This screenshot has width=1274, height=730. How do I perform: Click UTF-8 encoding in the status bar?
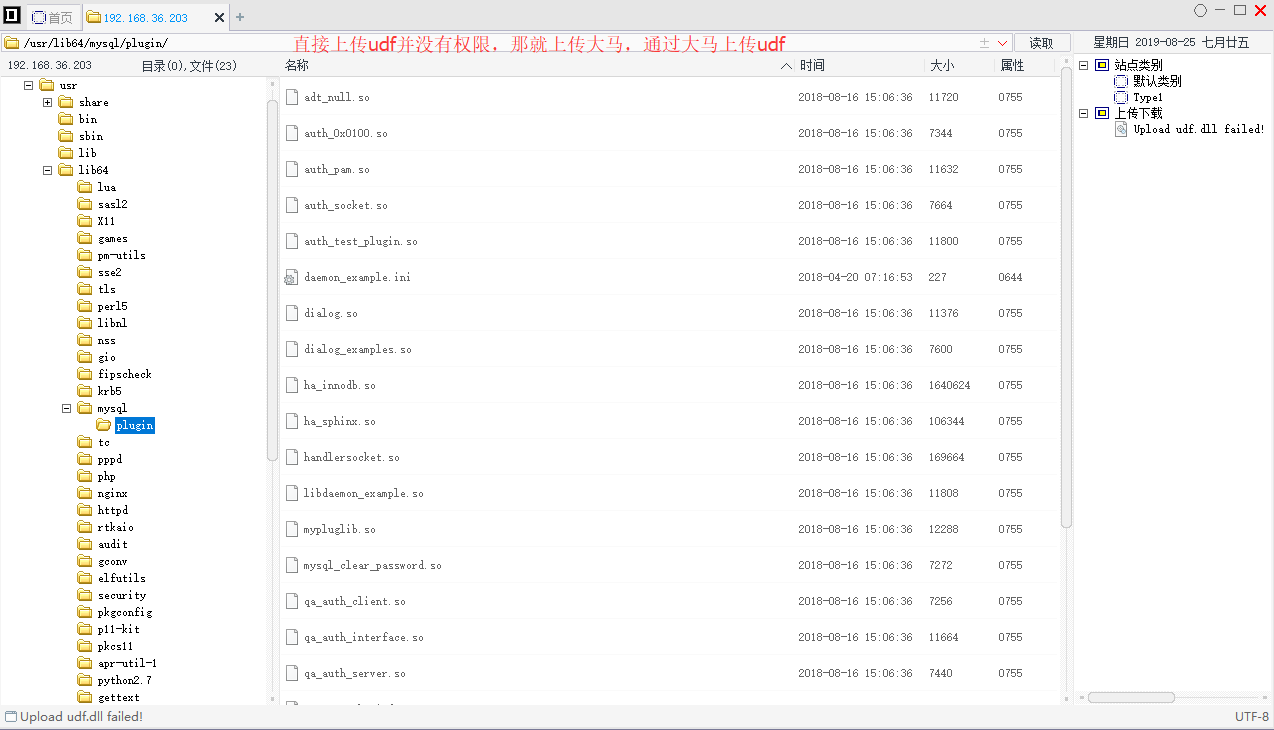point(1252,716)
